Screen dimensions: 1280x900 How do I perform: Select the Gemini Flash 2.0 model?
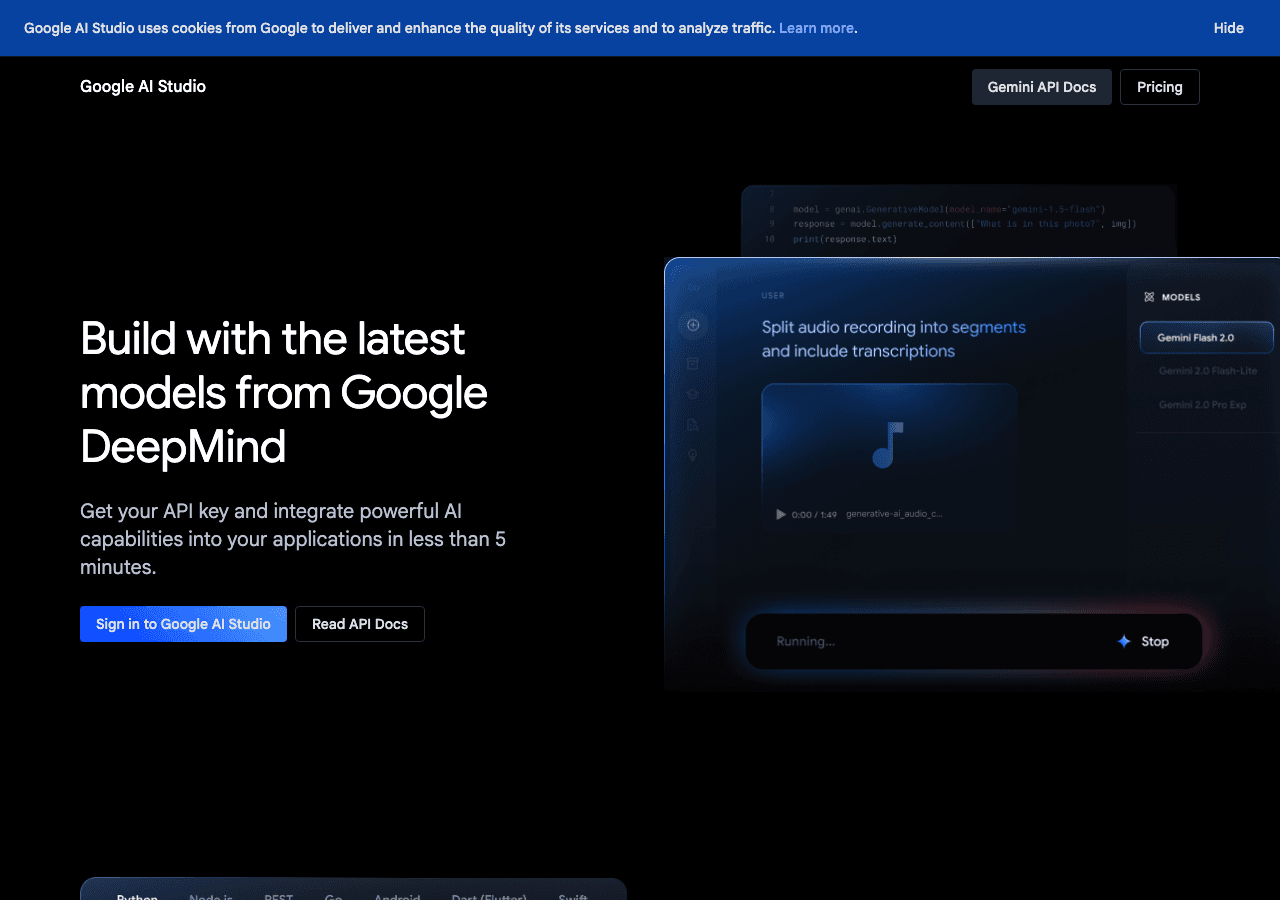click(1206, 337)
